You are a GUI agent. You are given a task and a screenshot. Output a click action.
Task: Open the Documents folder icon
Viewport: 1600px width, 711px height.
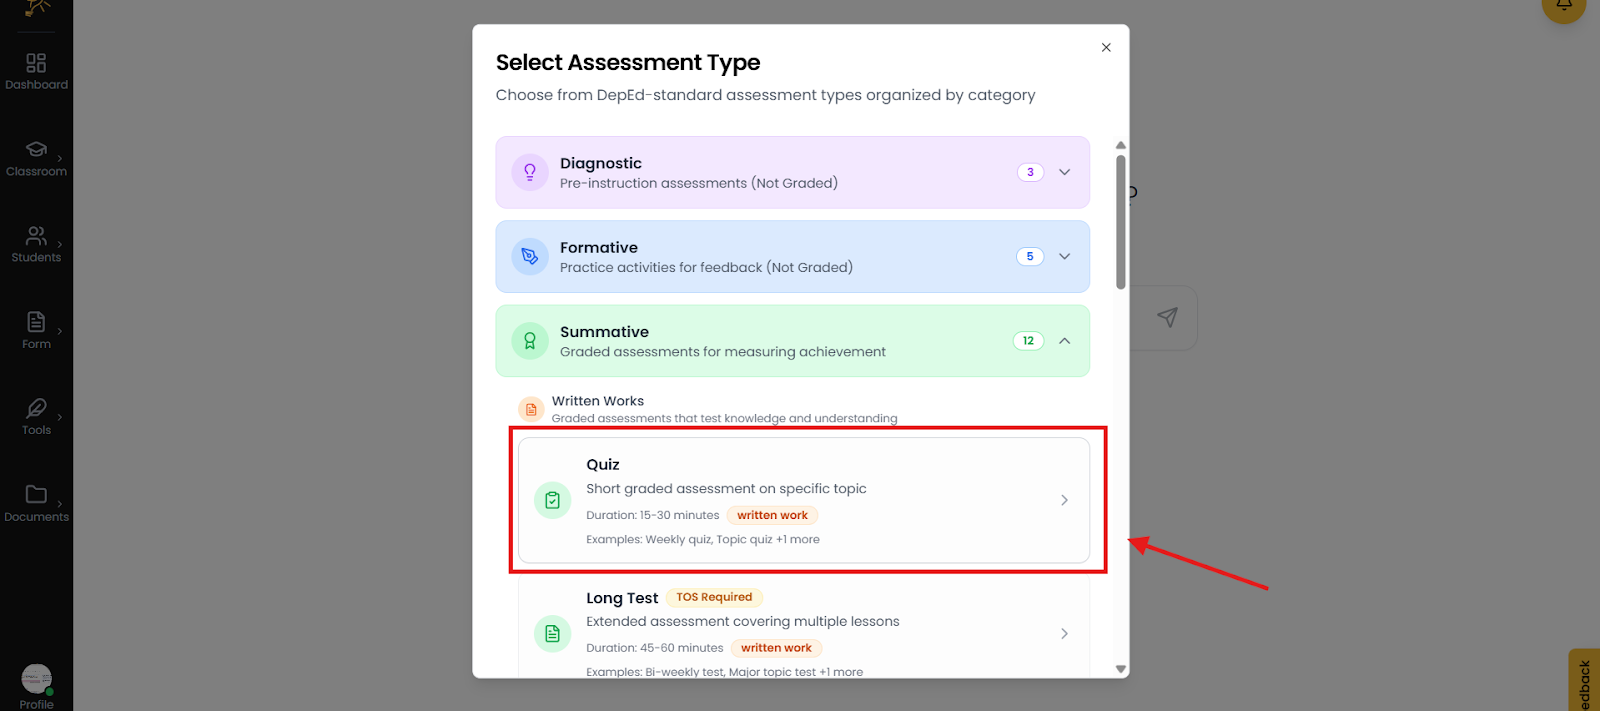(x=36, y=494)
